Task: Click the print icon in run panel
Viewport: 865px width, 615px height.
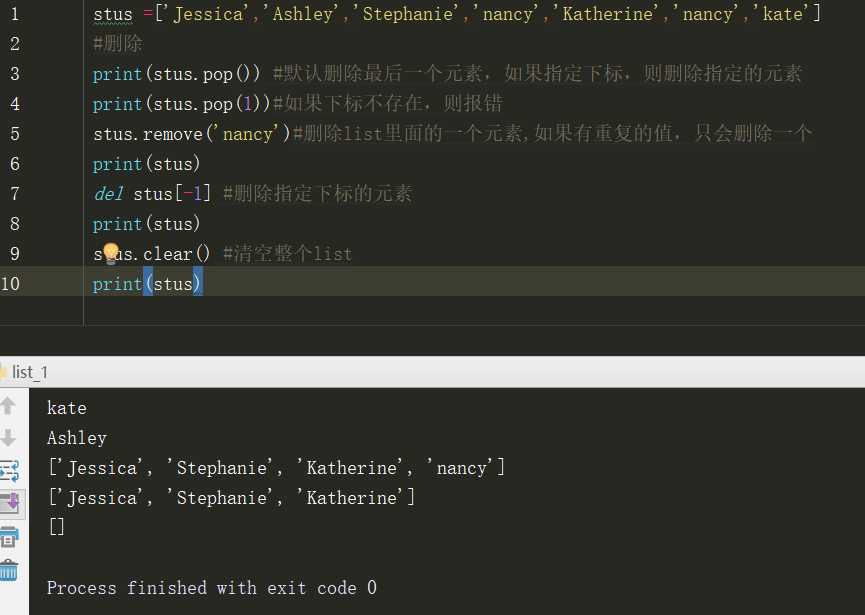Action: point(9,536)
